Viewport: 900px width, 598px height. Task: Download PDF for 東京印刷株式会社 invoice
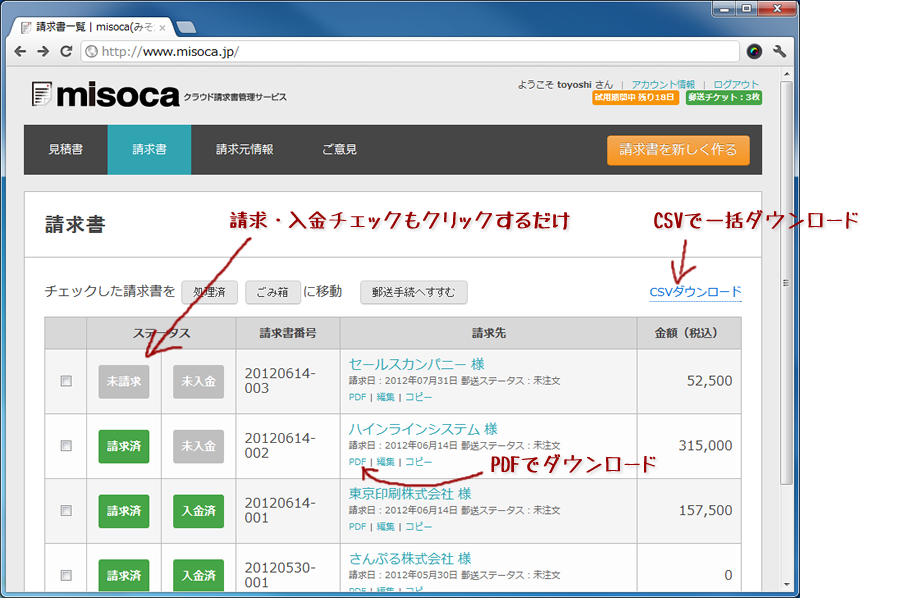[357, 527]
